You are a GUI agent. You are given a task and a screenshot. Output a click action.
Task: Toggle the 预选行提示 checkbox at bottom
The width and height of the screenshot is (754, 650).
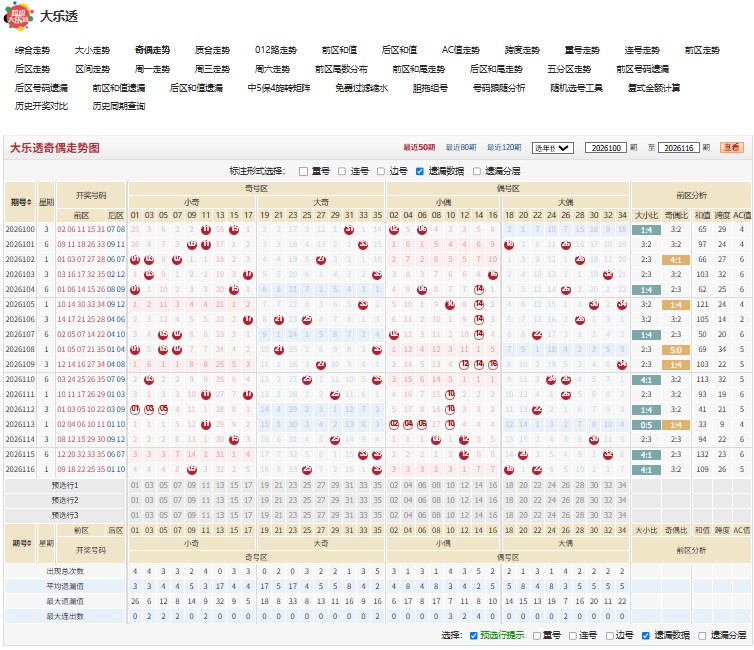coord(473,636)
